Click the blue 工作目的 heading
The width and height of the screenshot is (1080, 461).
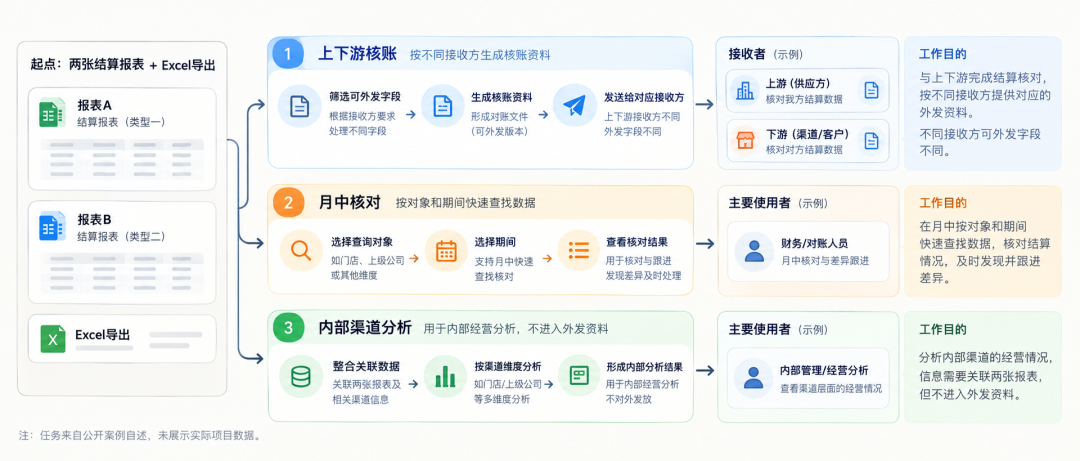(943, 54)
